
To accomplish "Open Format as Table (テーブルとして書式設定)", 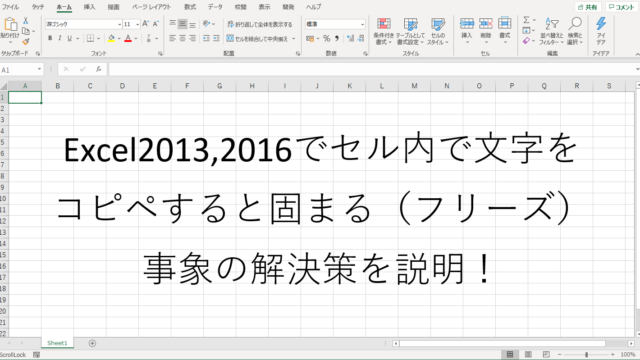I will coord(410,31).
